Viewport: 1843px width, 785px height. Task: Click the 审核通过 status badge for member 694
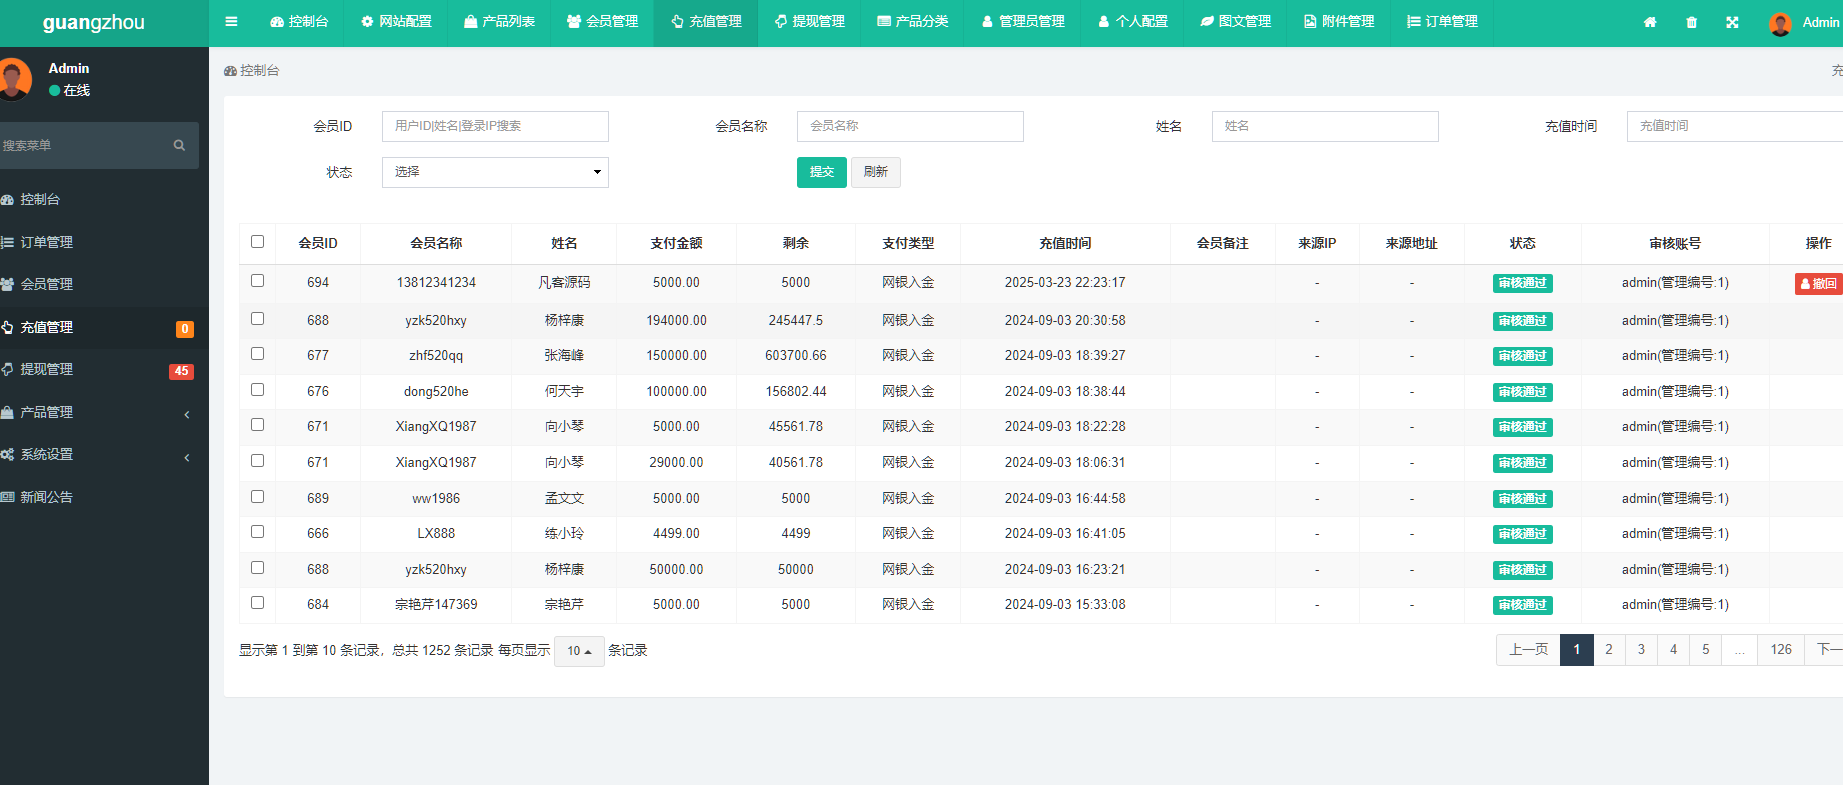tap(1522, 283)
